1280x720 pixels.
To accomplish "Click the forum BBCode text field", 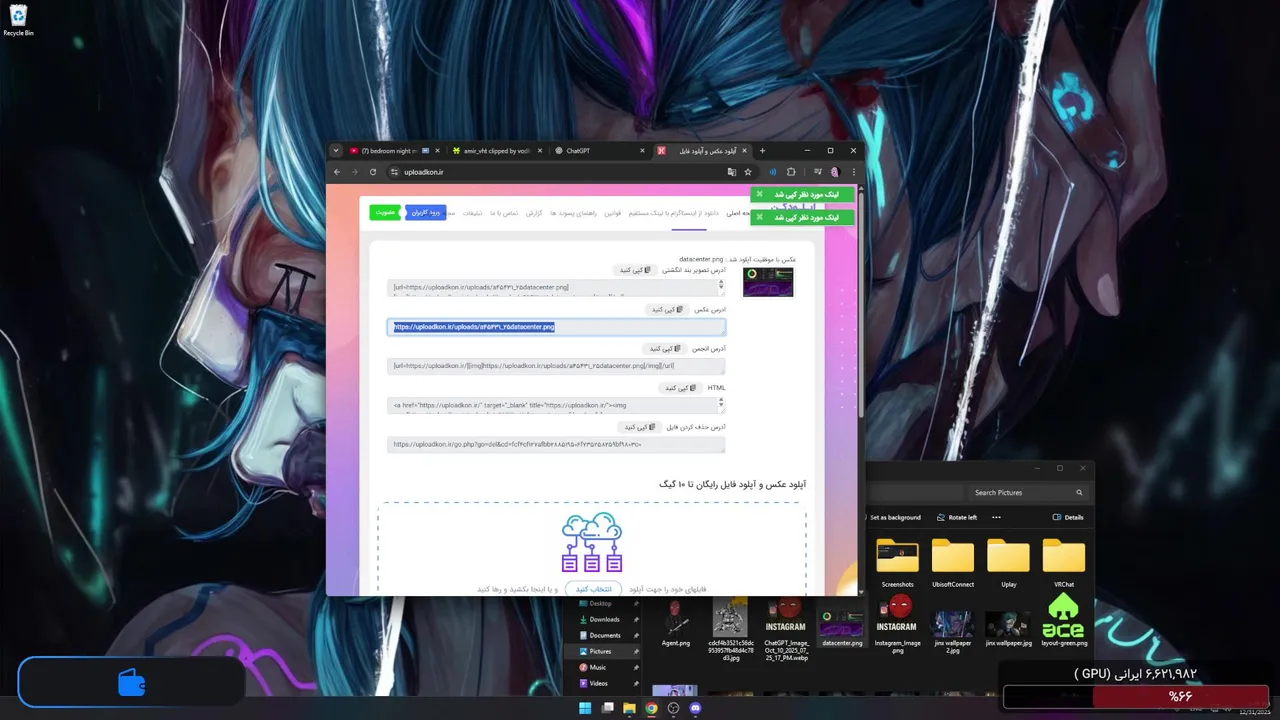I will [556, 366].
